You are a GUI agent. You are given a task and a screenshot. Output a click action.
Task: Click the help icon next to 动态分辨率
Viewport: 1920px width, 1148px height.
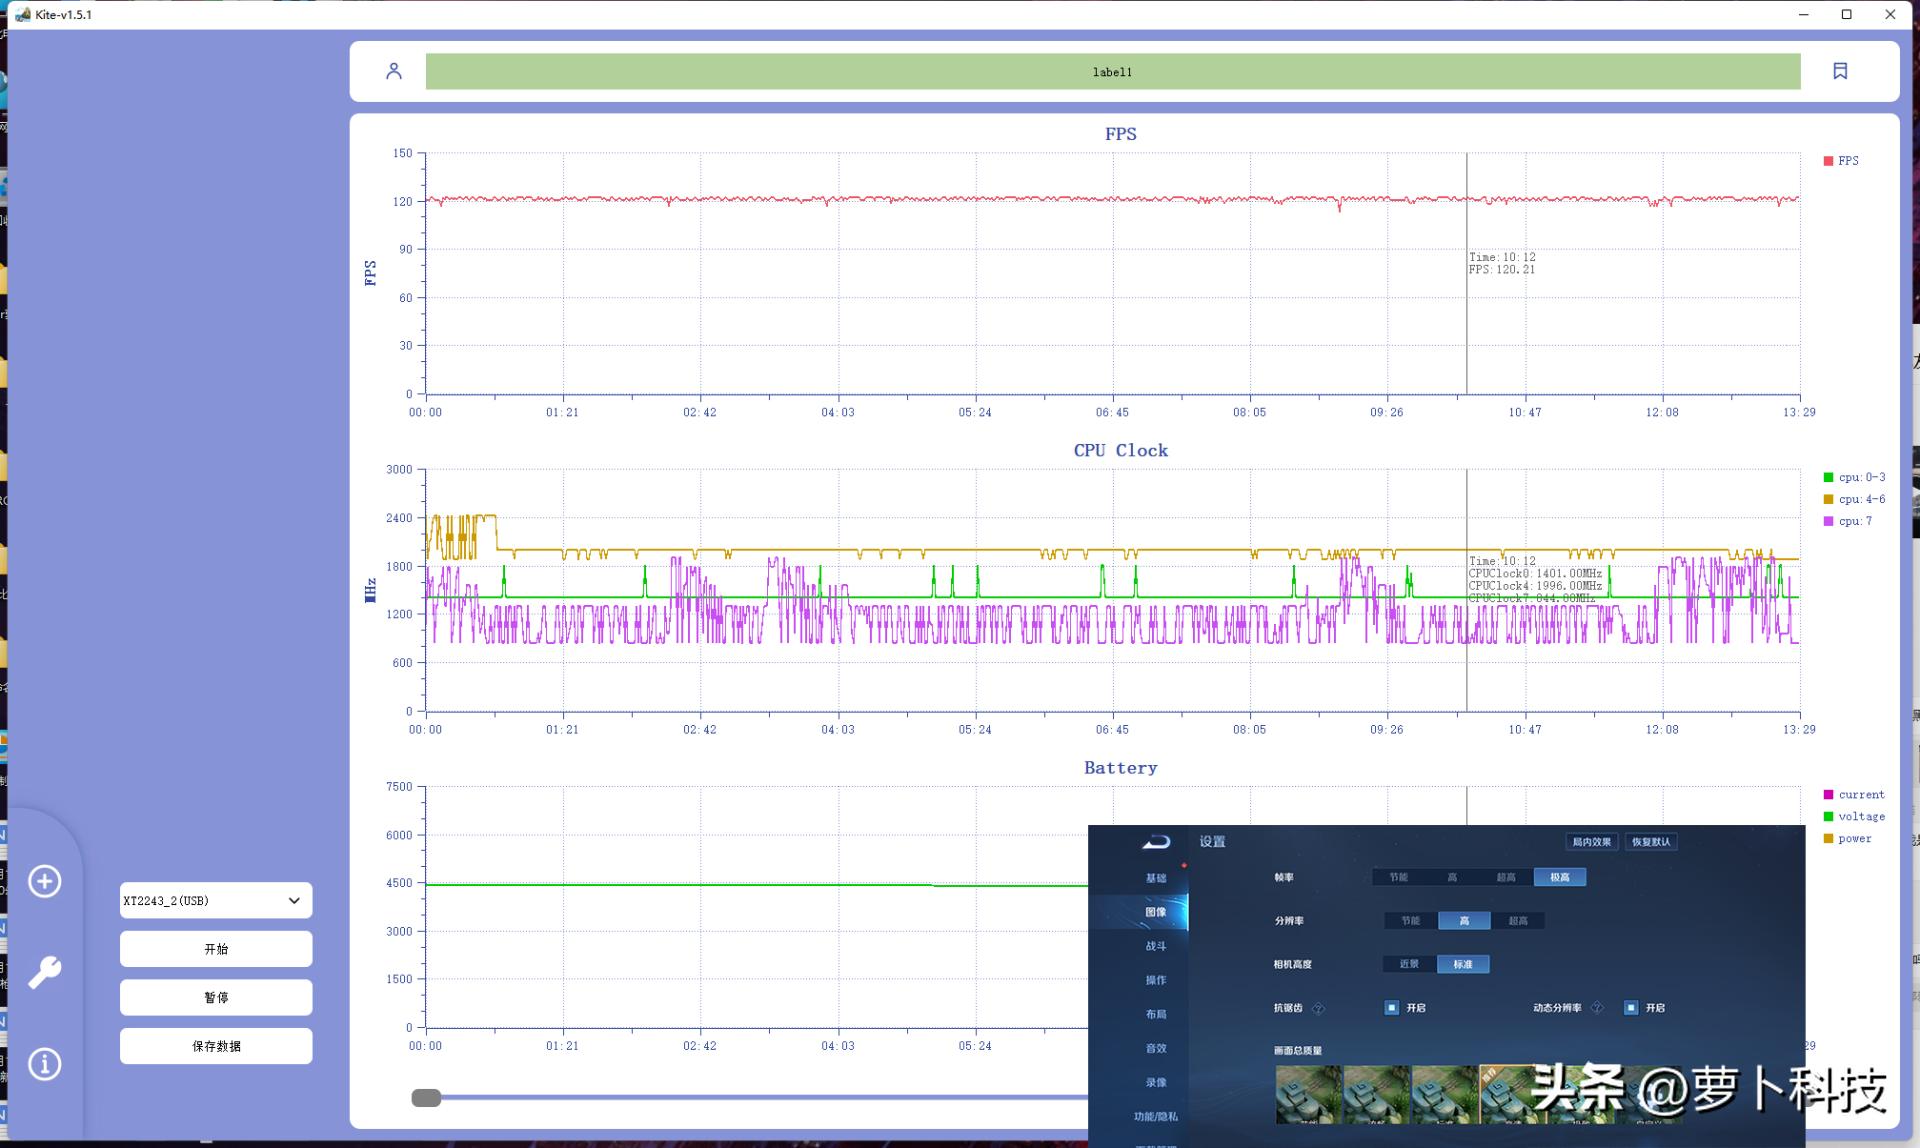click(1597, 1008)
